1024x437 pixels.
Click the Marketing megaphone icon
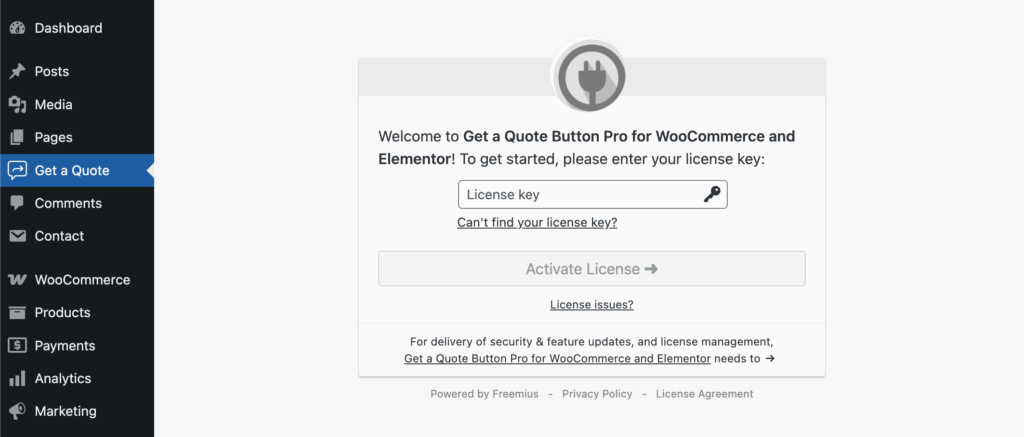17,411
